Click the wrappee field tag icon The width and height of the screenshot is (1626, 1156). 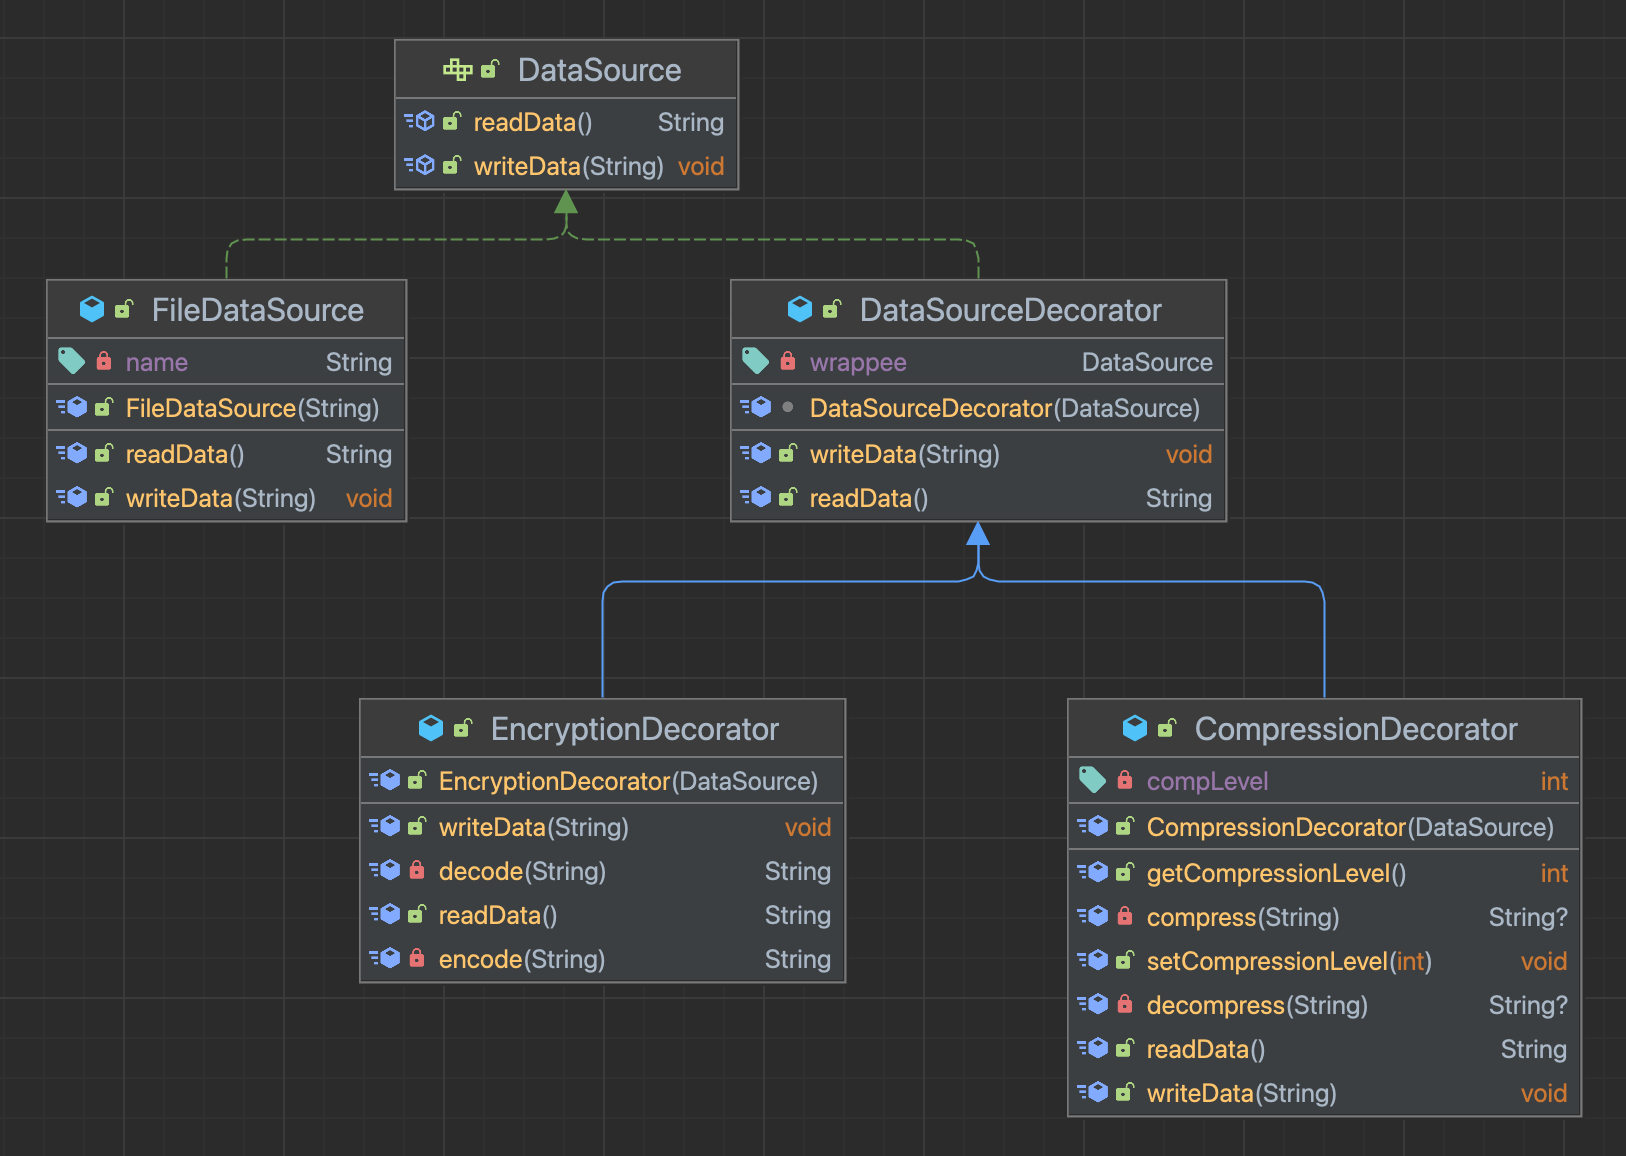click(x=755, y=361)
